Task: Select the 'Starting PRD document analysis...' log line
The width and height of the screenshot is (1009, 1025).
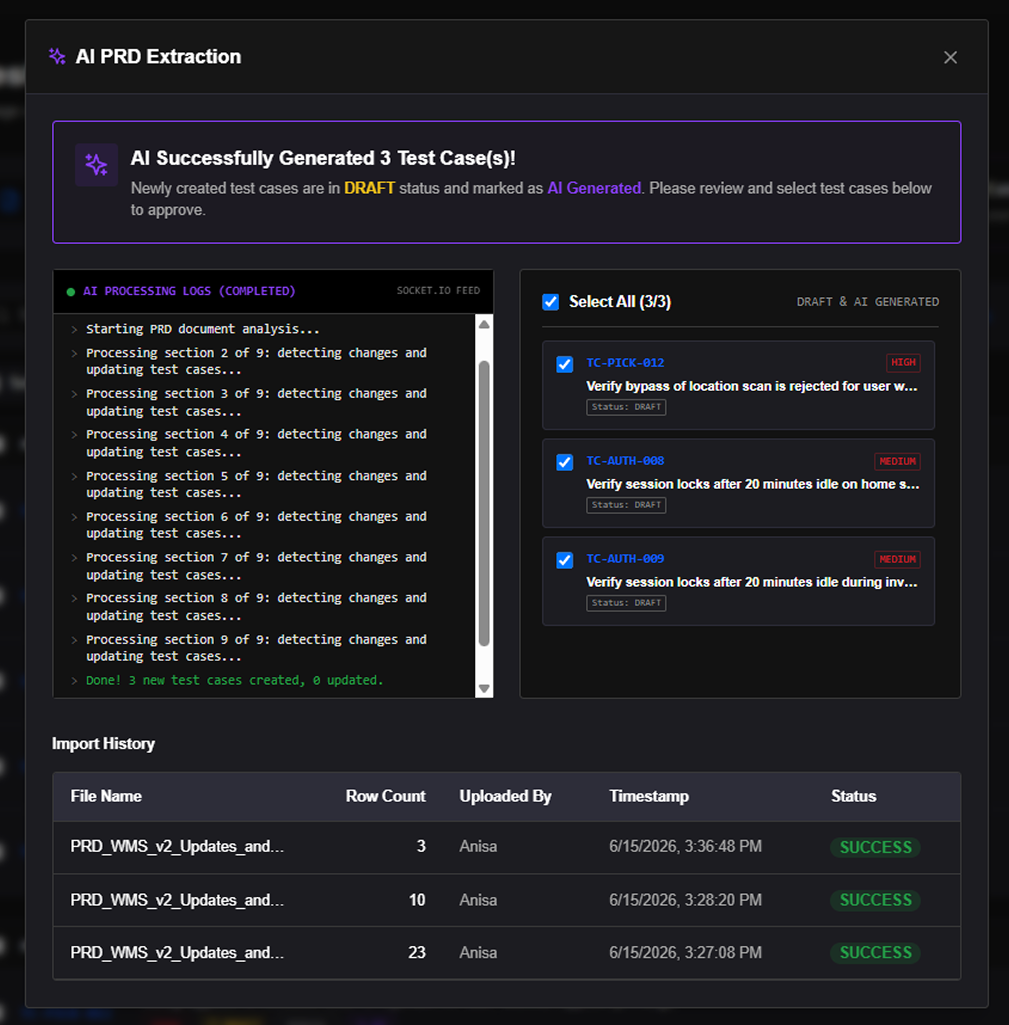Action: [x=203, y=329]
